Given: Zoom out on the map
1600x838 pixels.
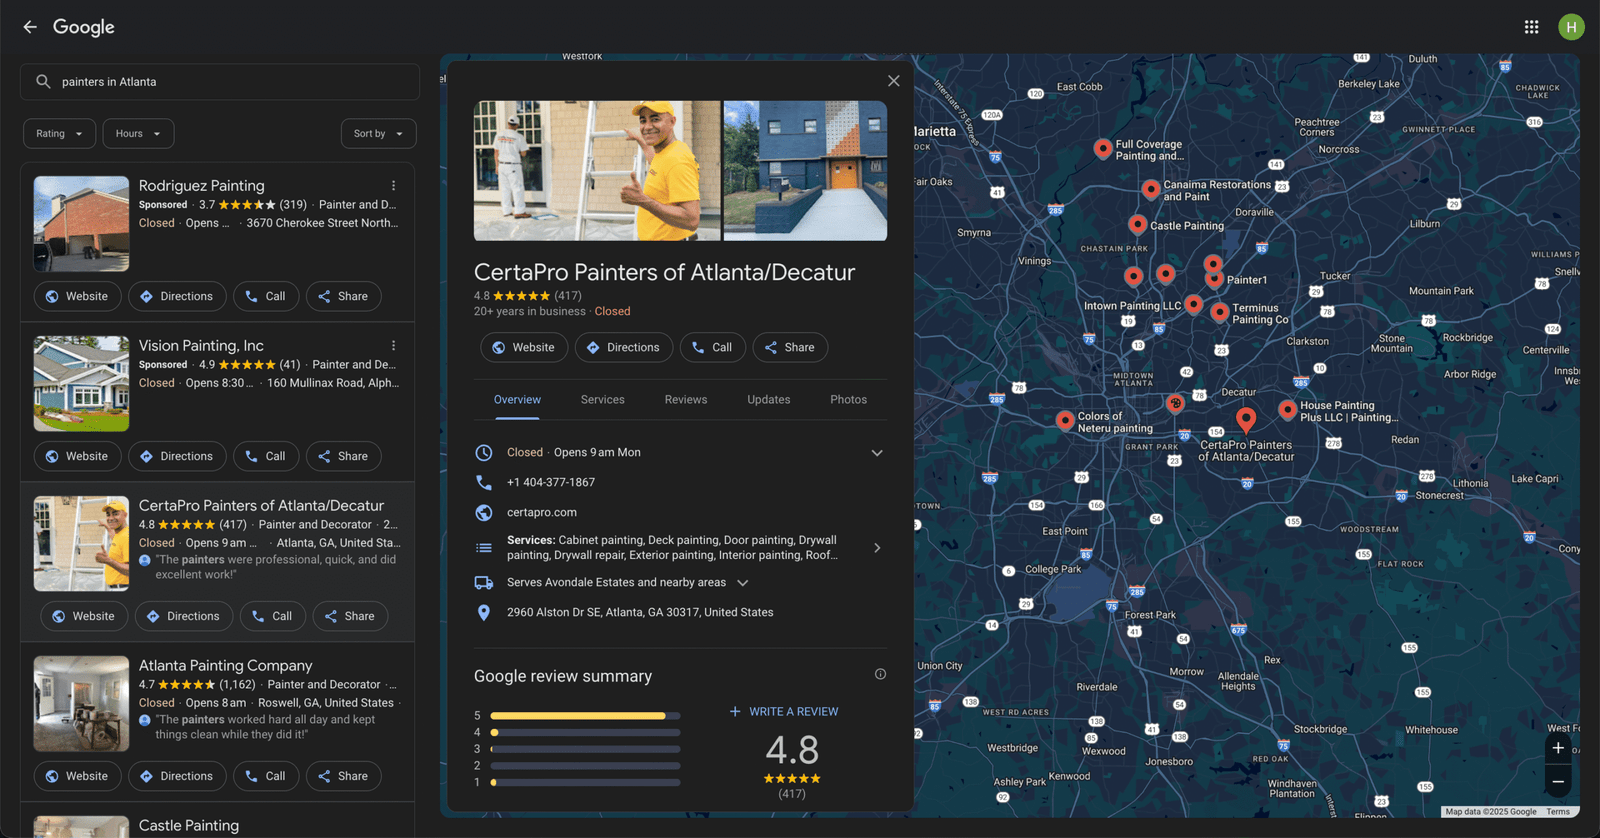Looking at the screenshot, I should coord(1558,782).
